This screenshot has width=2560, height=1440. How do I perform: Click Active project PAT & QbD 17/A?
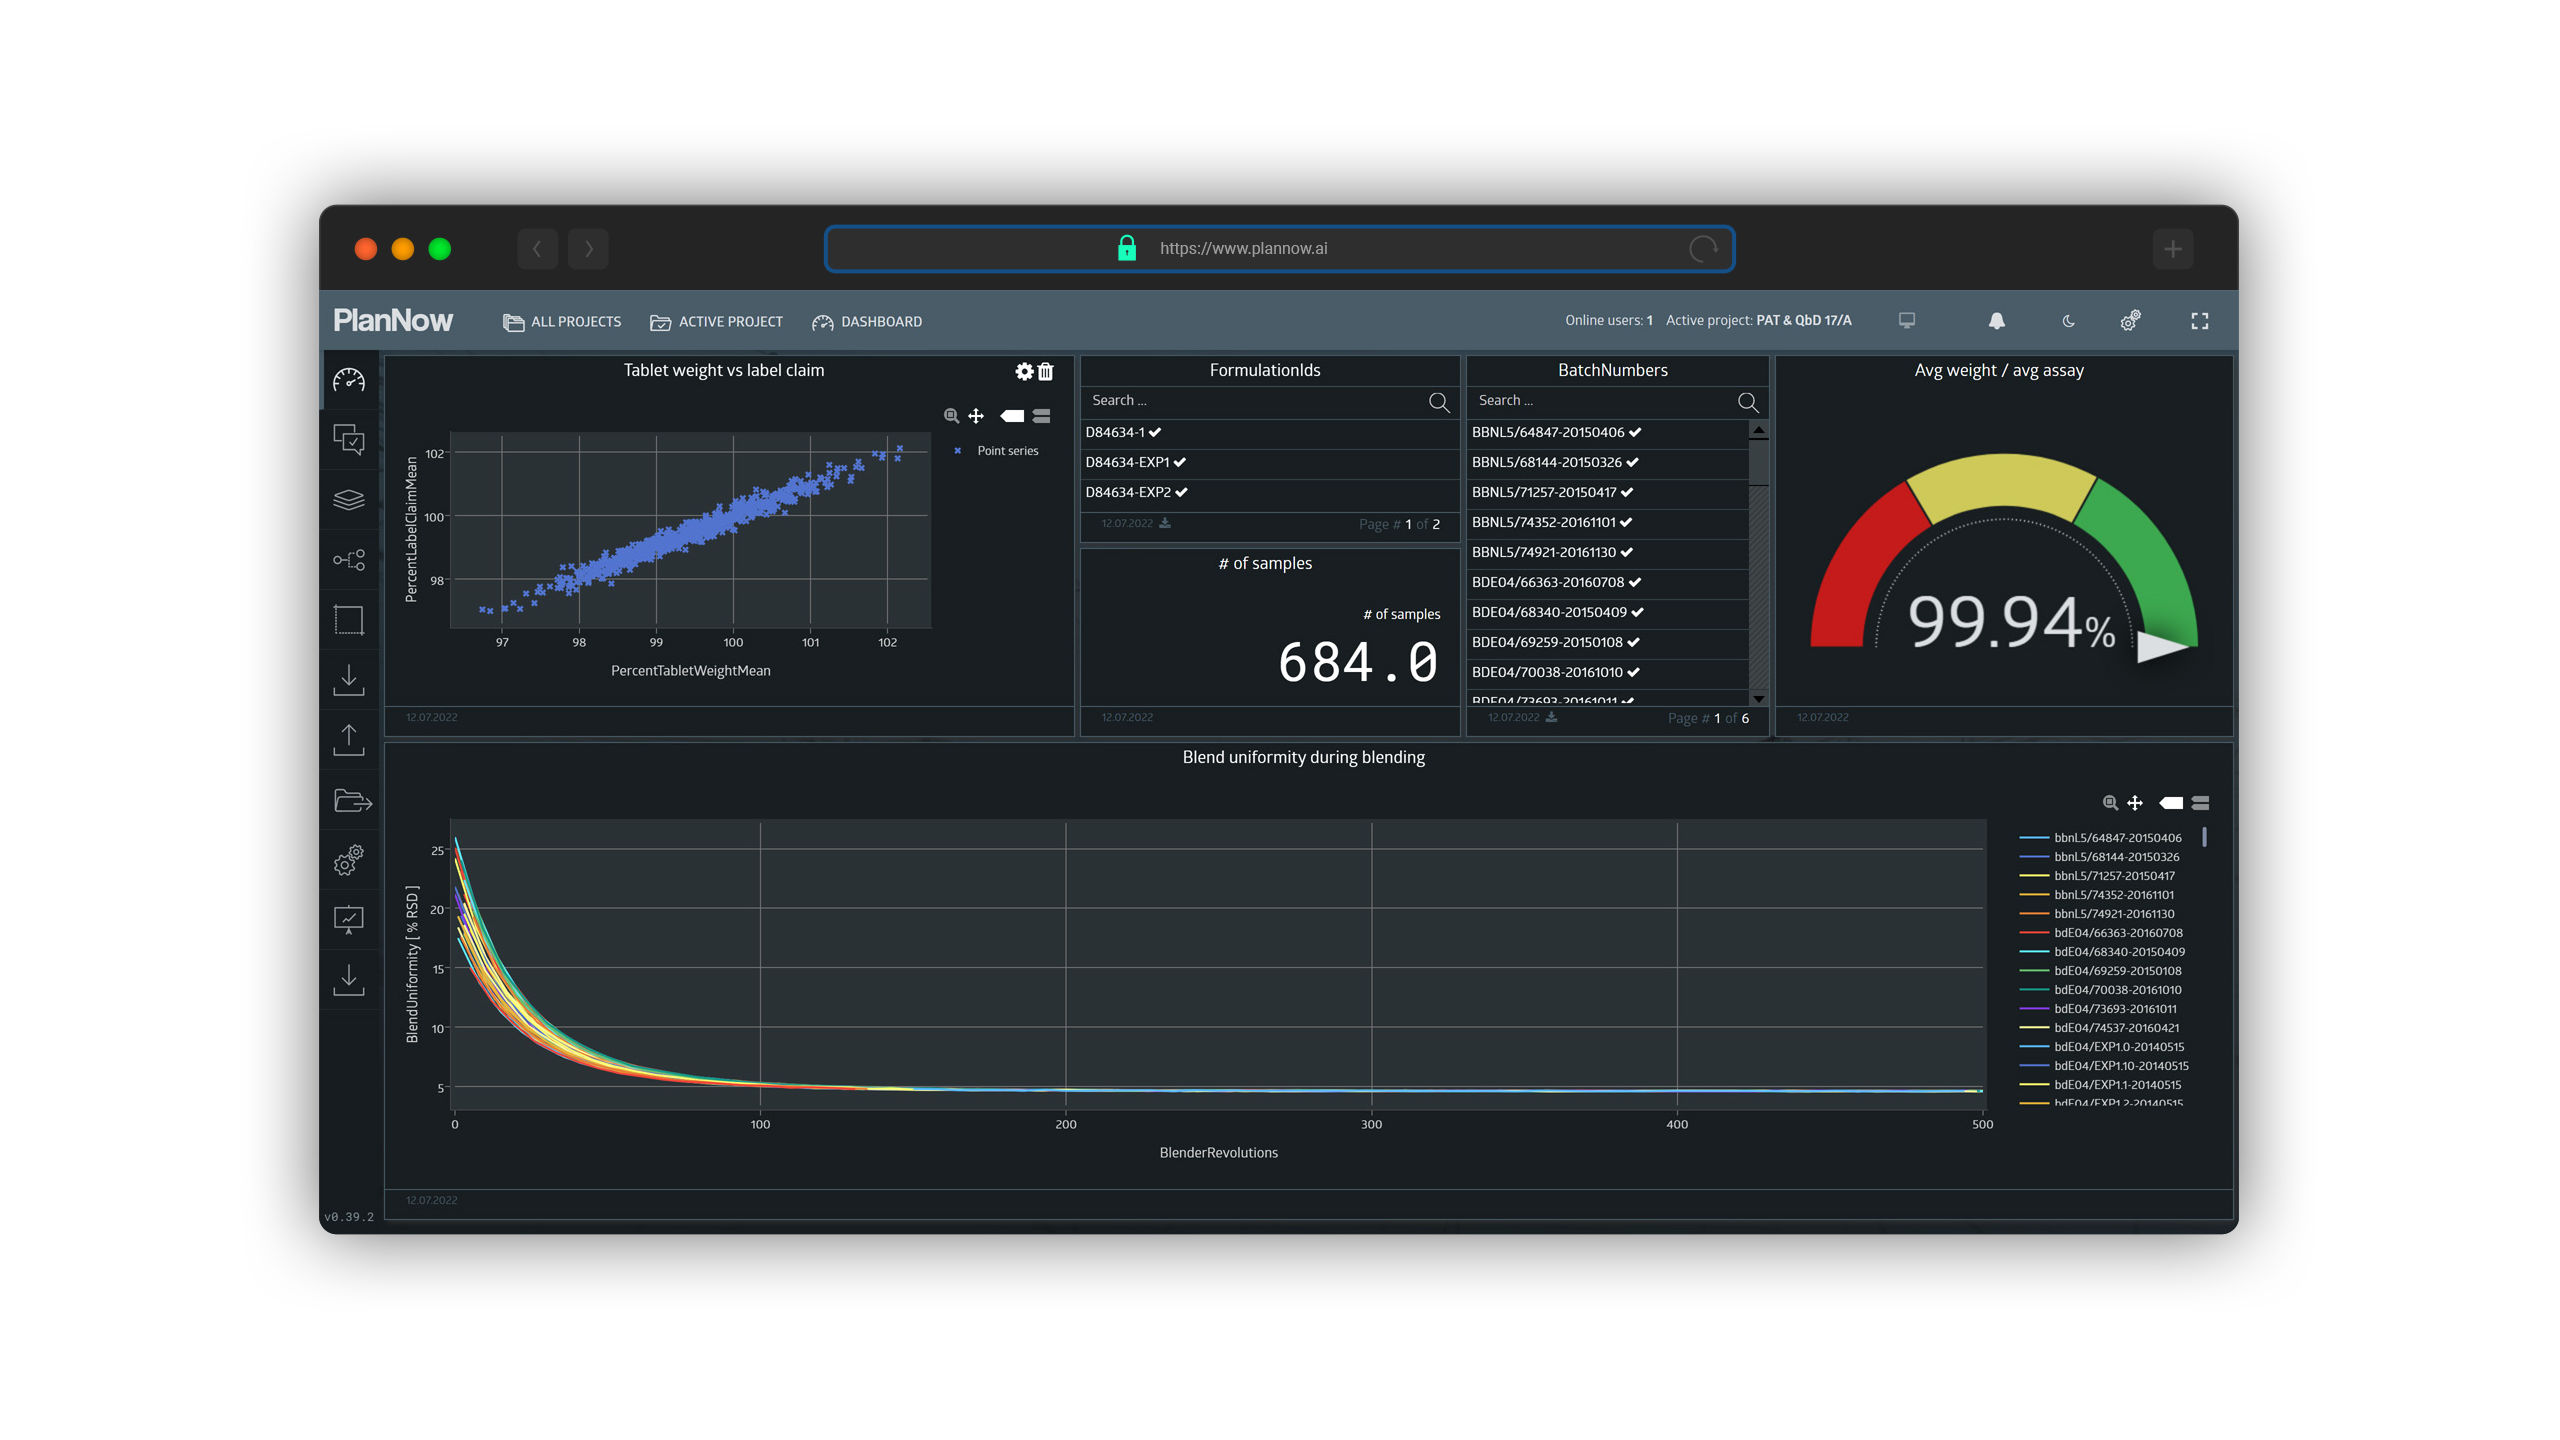(x=1758, y=320)
